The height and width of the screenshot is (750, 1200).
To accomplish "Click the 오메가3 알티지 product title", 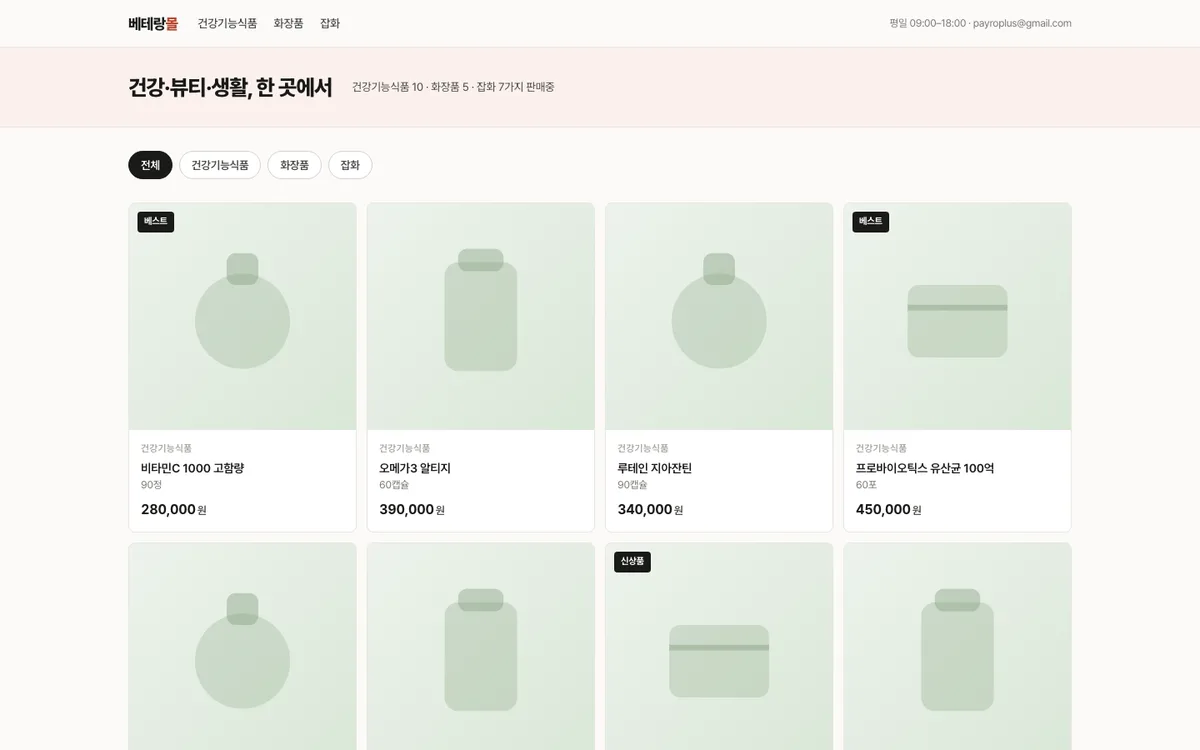I will coord(415,468).
